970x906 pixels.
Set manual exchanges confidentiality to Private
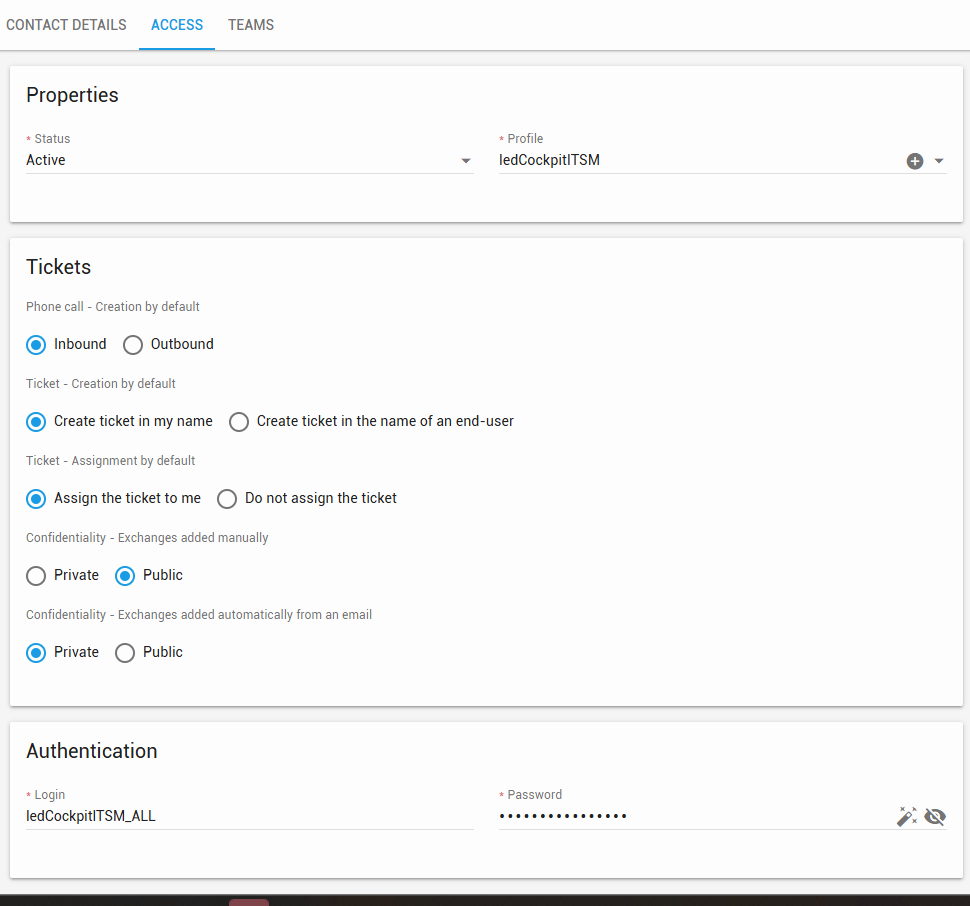tap(36, 576)
